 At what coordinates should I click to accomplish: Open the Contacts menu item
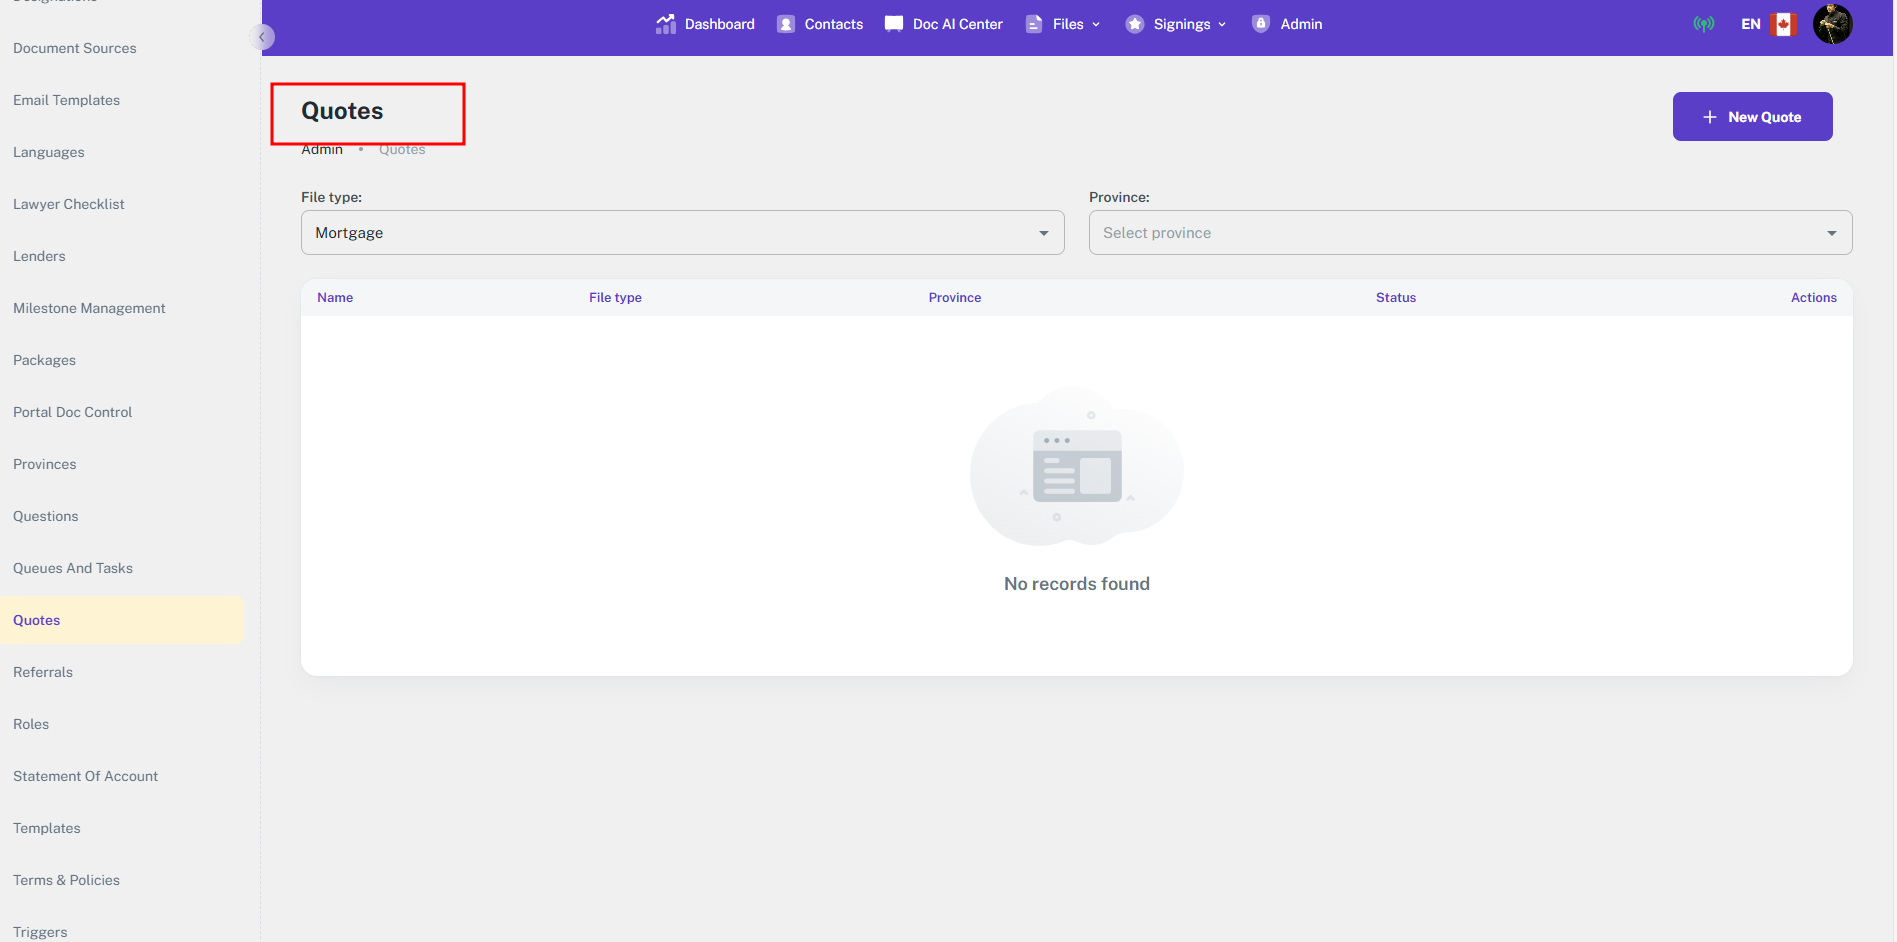click(x=820, y=24)
